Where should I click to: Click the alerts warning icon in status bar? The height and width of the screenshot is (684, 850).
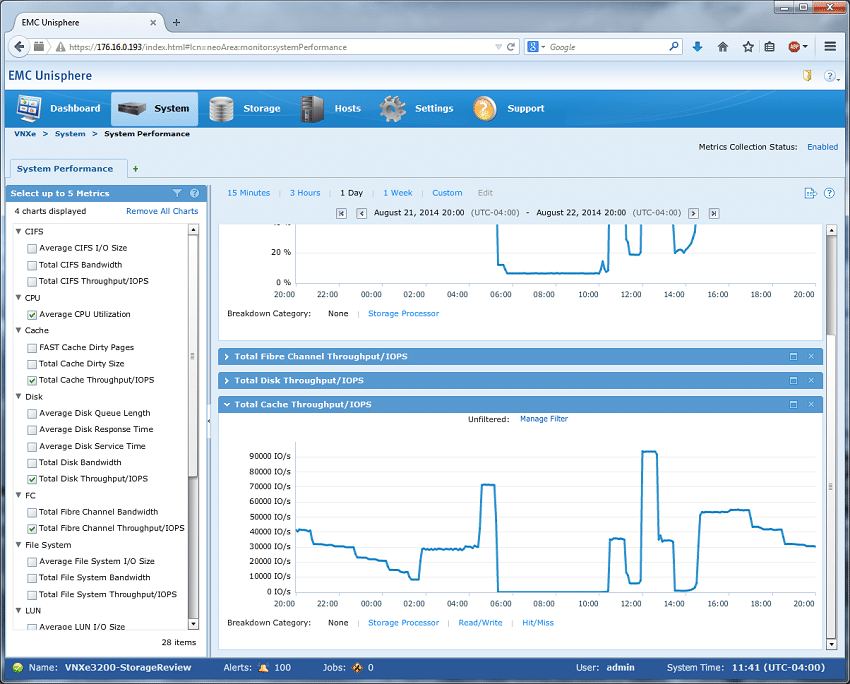(x=263, y=668)
